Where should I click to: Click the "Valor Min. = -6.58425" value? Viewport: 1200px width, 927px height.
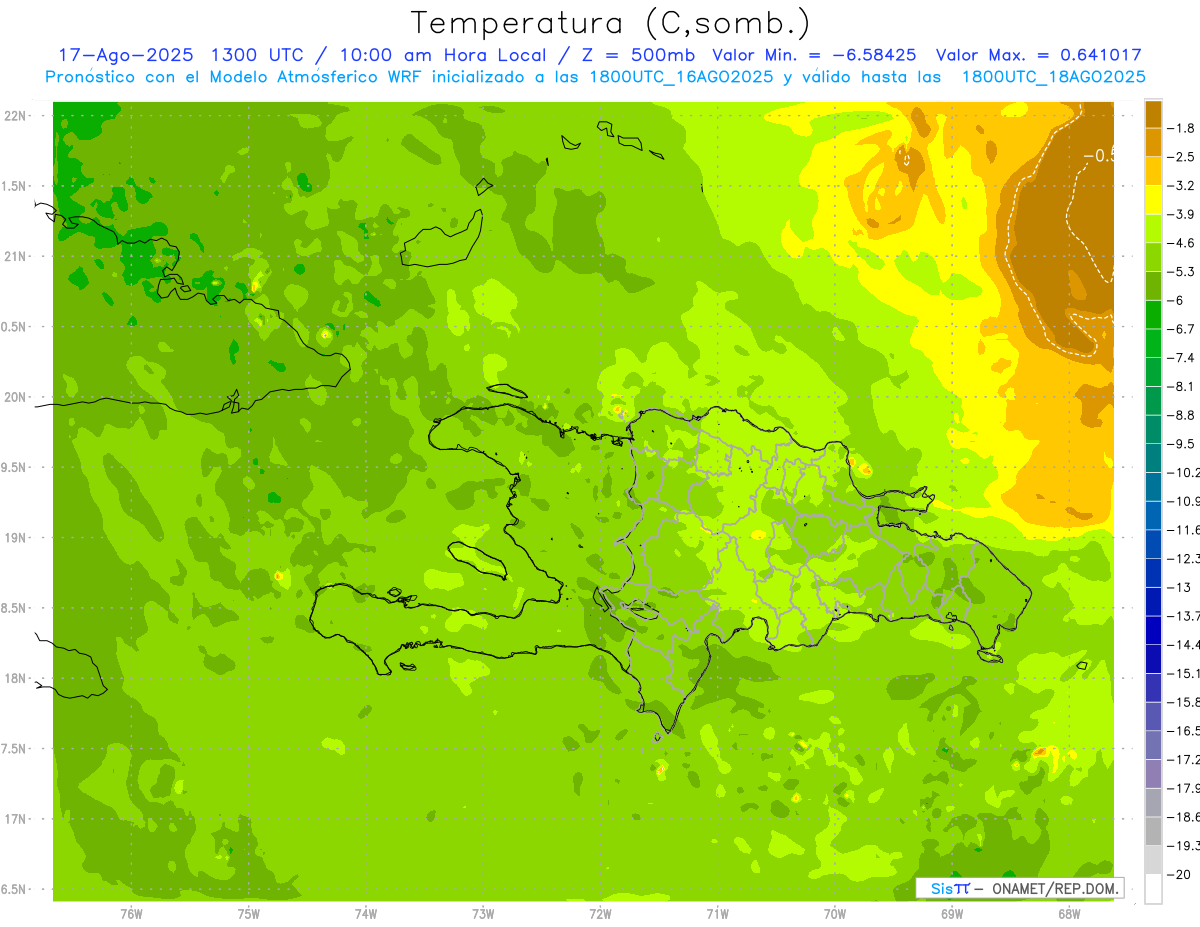pos(814,55)
